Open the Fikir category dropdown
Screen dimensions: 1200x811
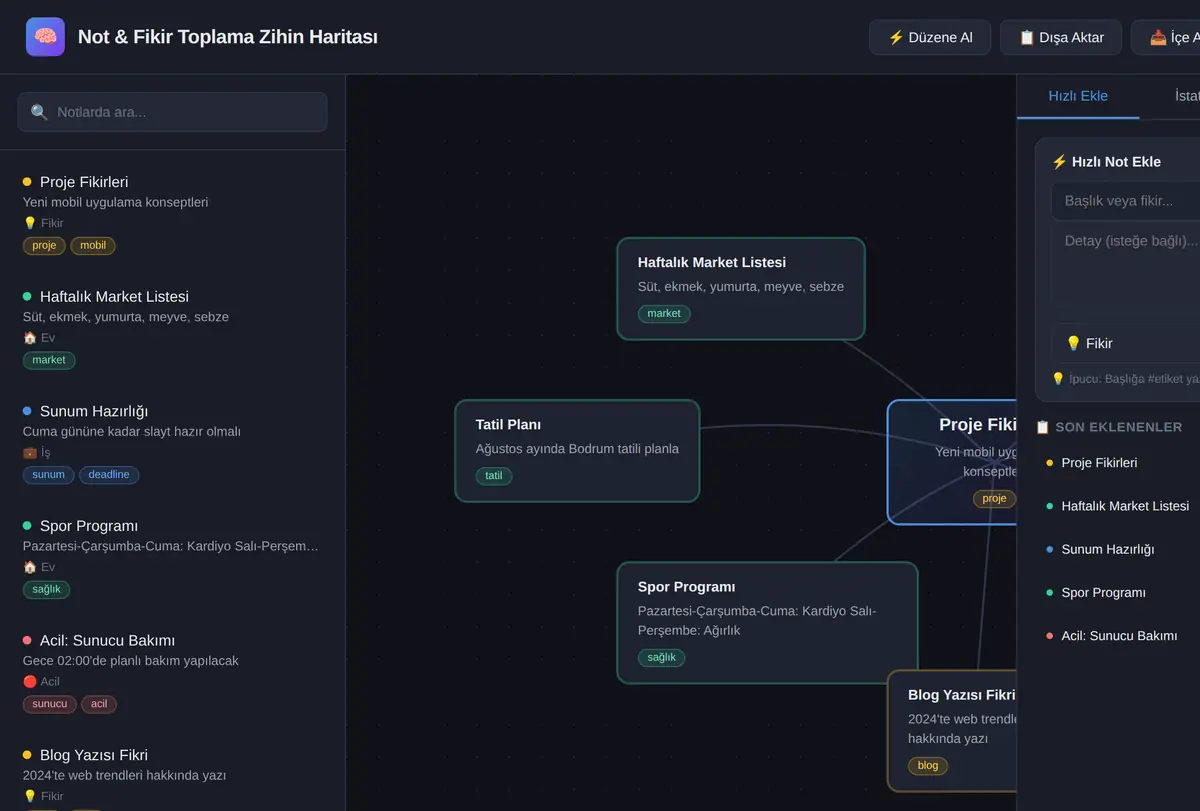1125,343
